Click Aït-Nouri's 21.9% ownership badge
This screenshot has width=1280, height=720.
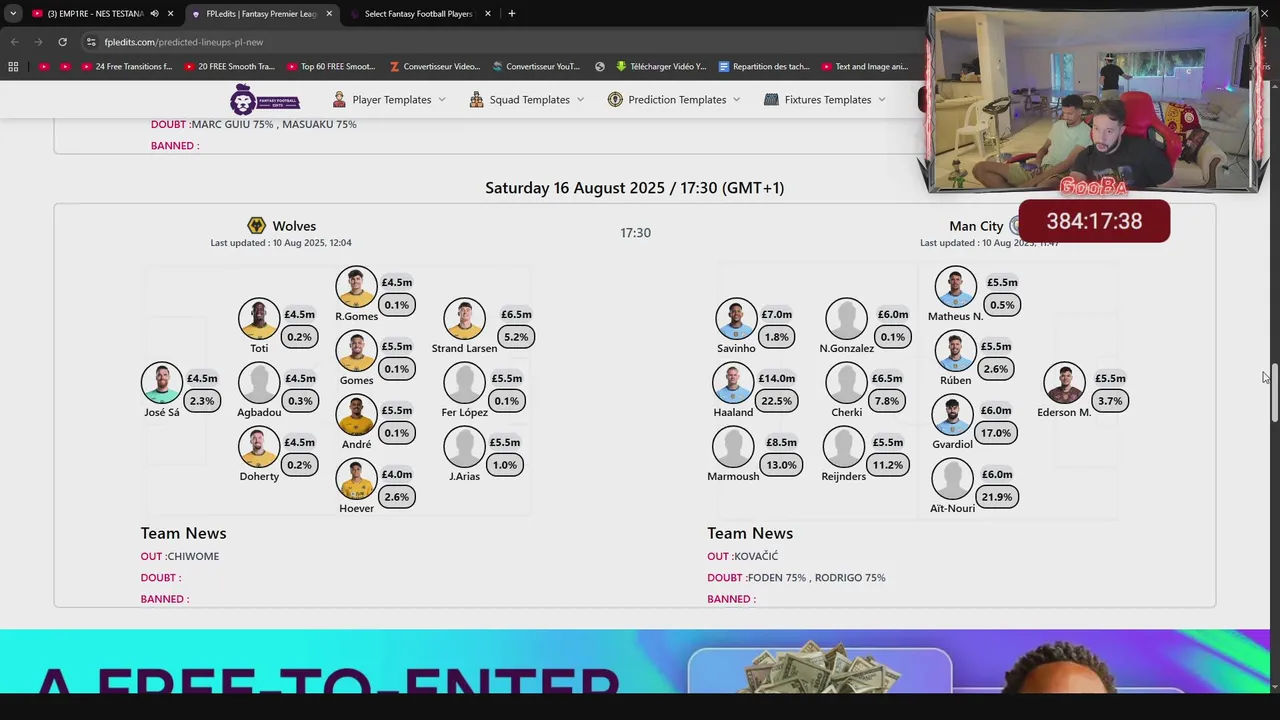(997, 497)
